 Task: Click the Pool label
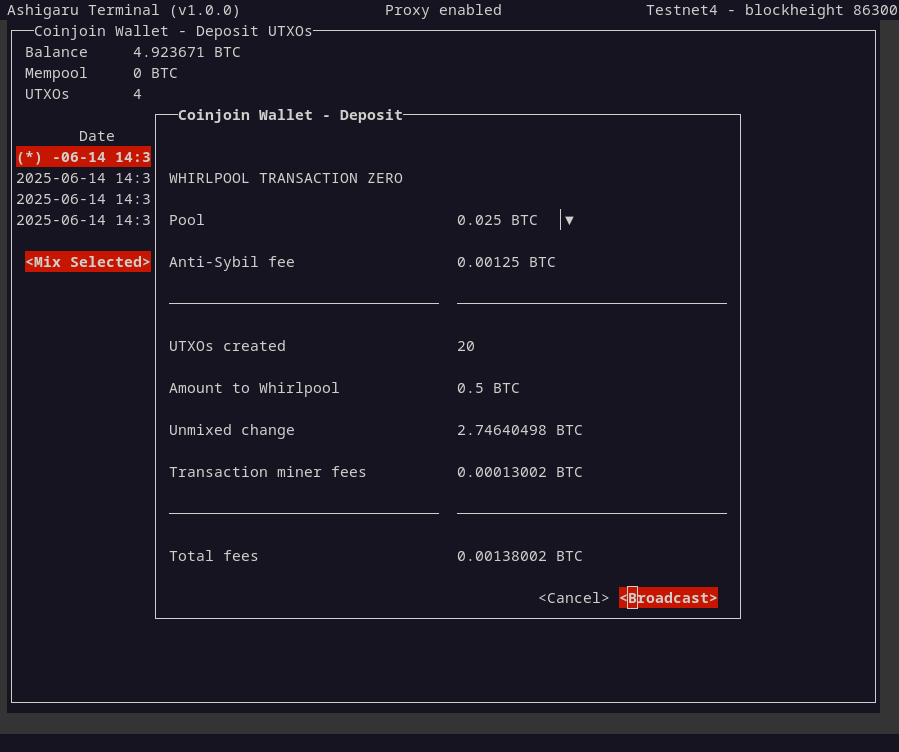(186, 220)
